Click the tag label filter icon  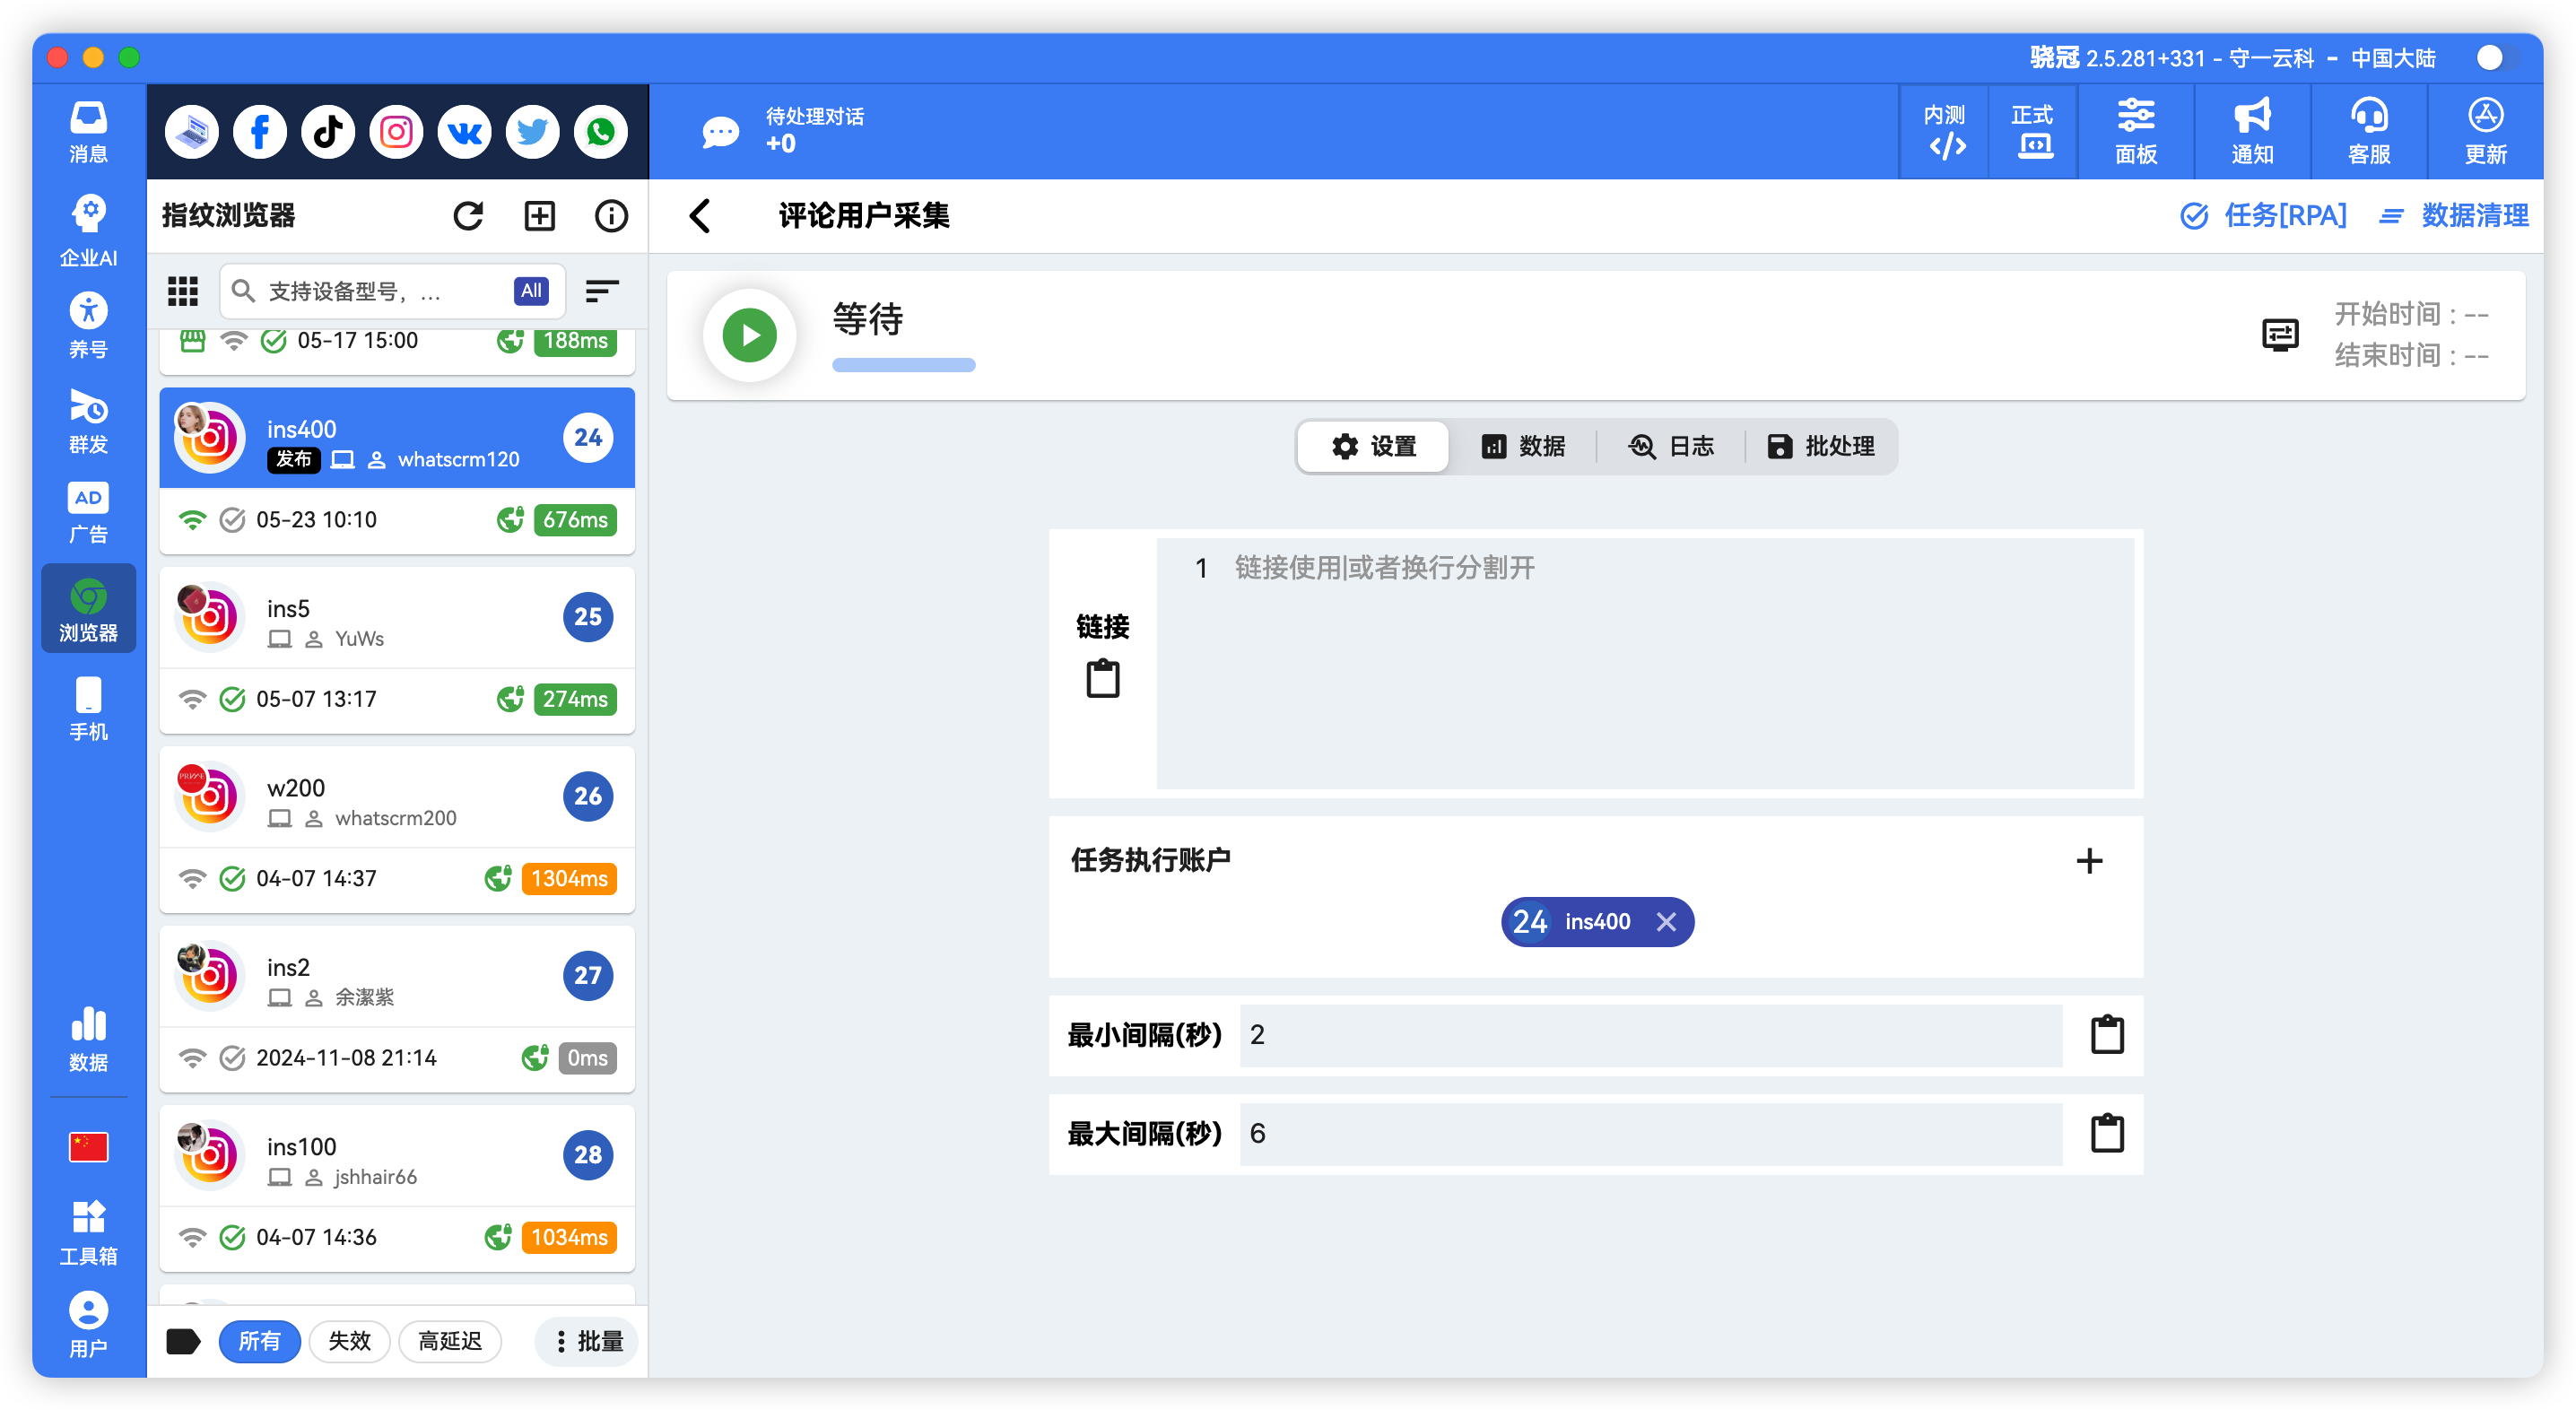[183, 1341]
